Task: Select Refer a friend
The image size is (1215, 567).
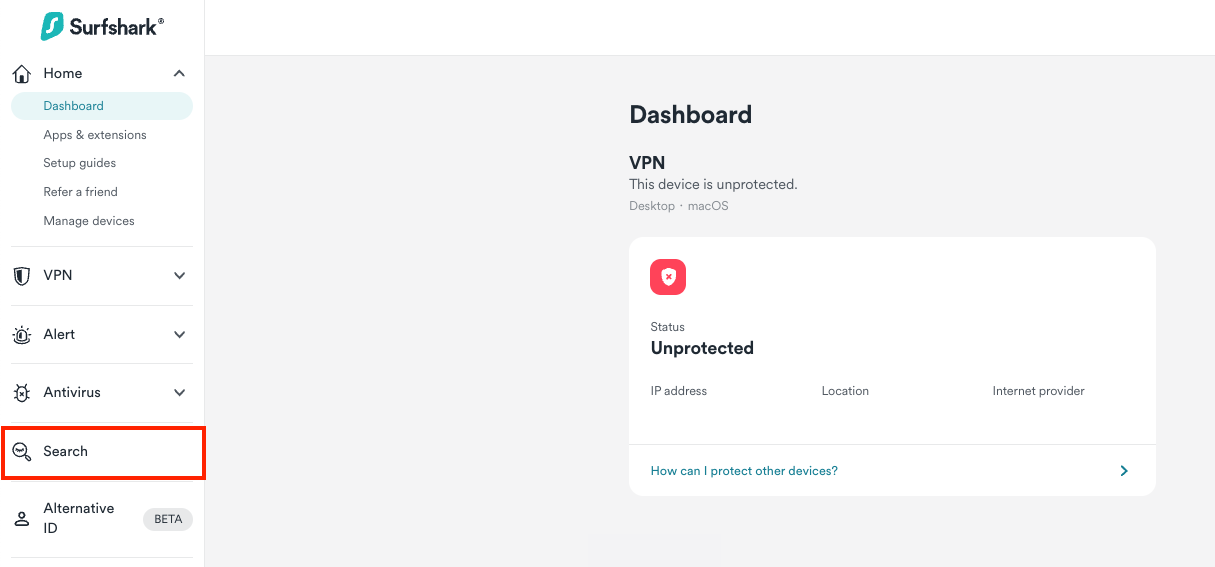Action: (81, 192)
